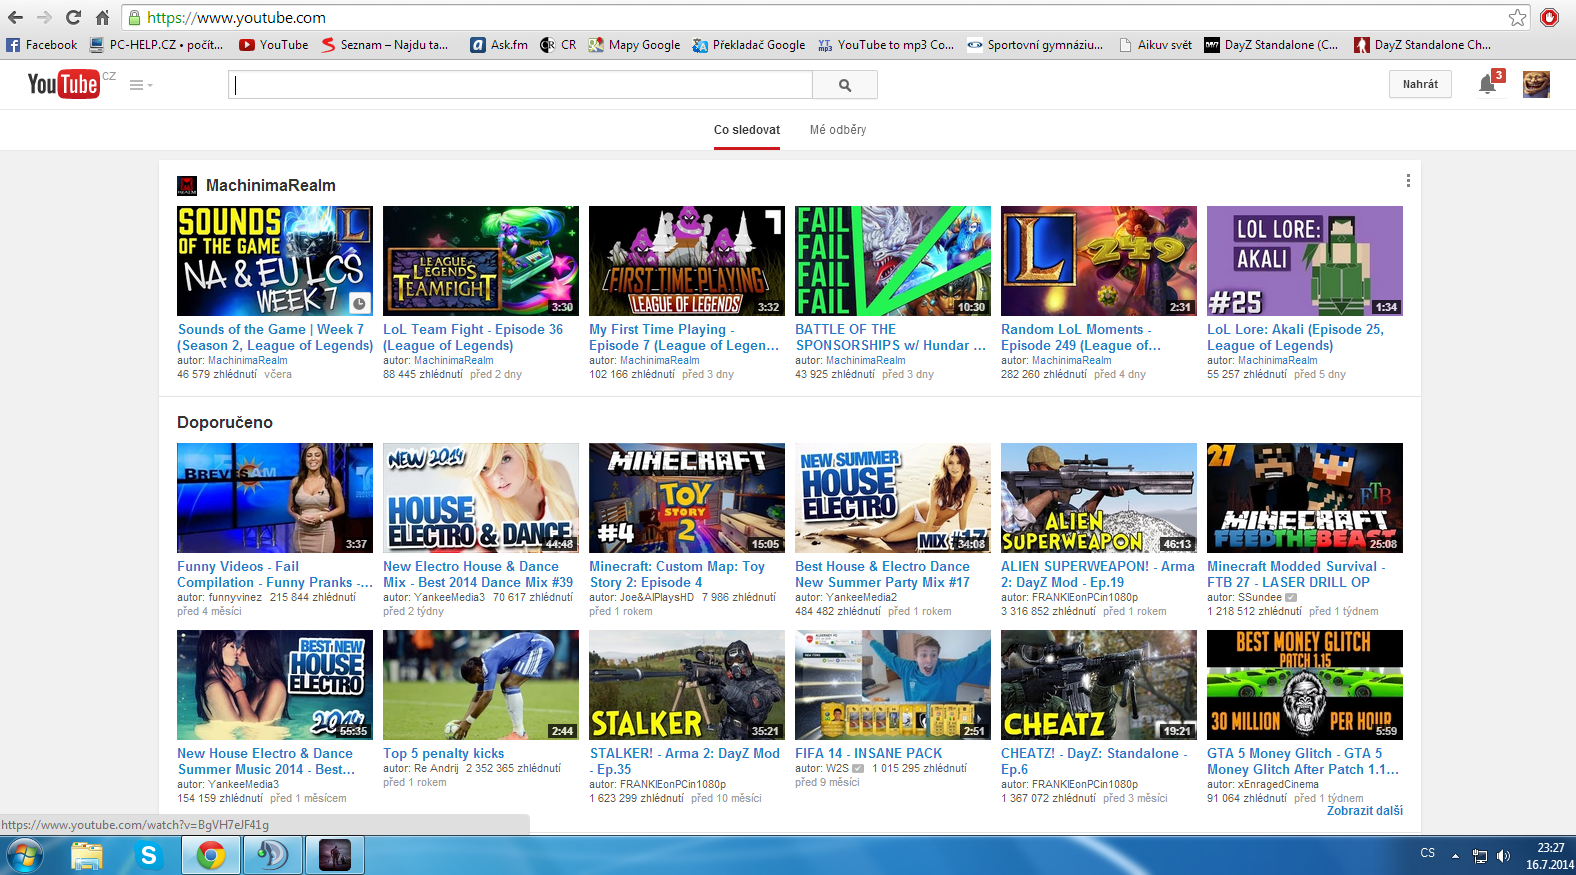
Task: Open the Alien Superweapon Arma 2 title
Action: coord(1098,574)
